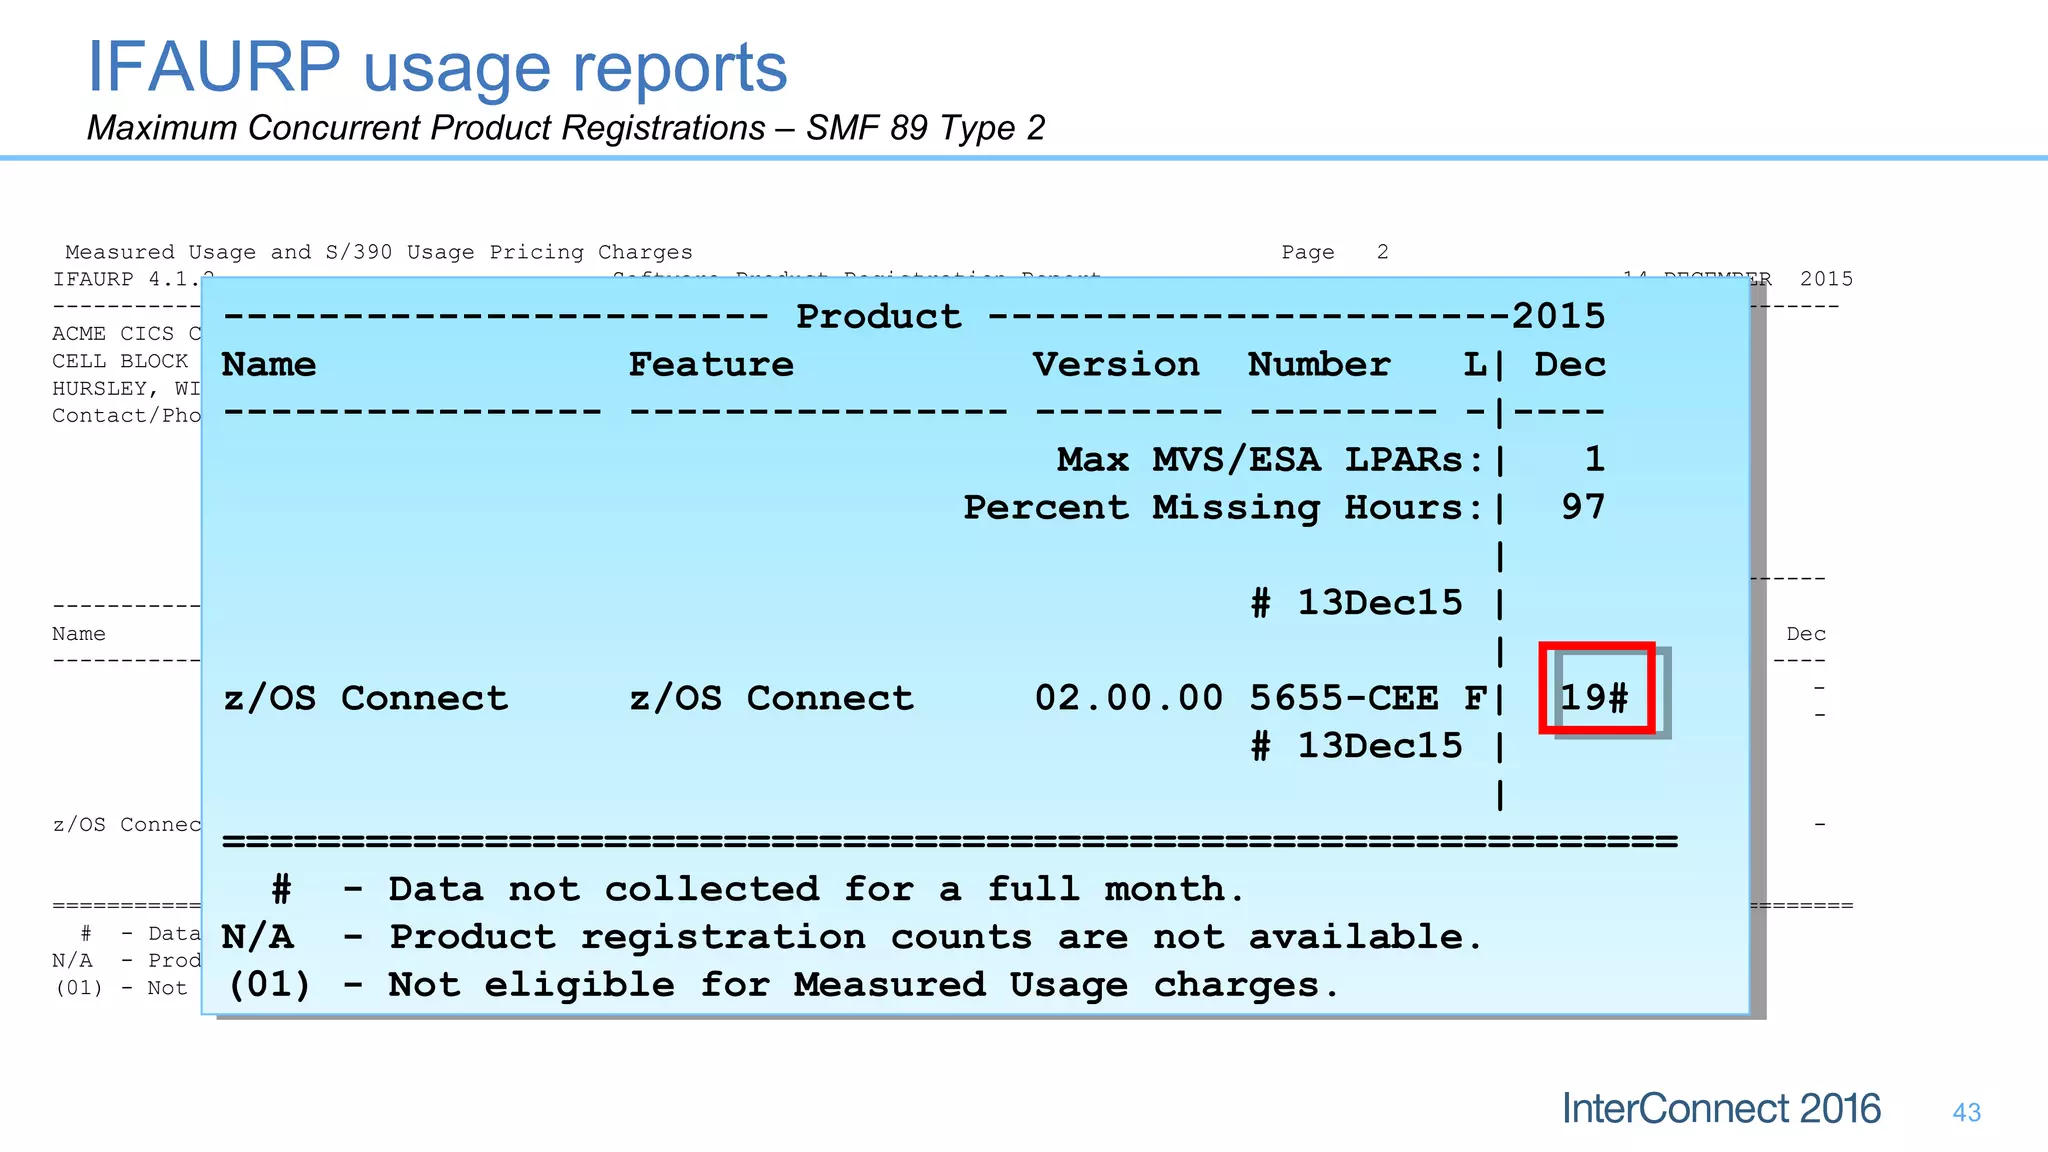Click the '# 13Dec15' line below the product row
The width and height of the screenshot is (2048, 1152).
(1356, 746)
